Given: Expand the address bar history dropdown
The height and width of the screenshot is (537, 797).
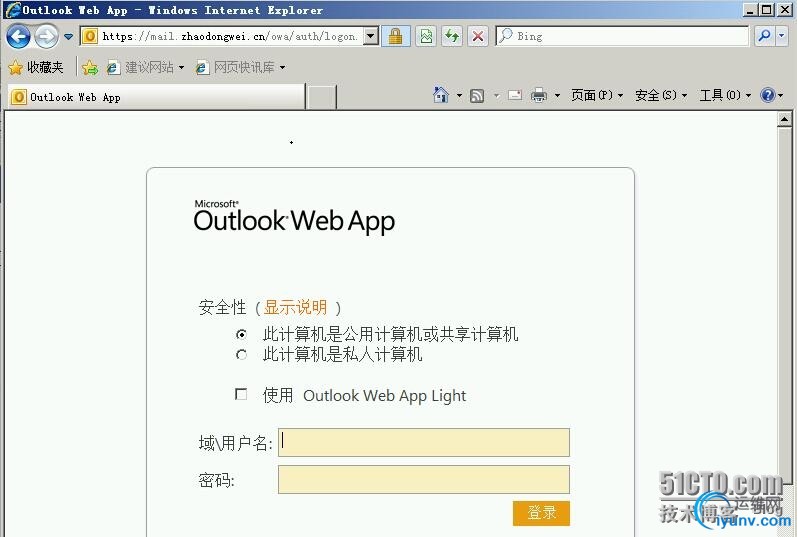Looking at the screenshot, I should click(371, 36).
